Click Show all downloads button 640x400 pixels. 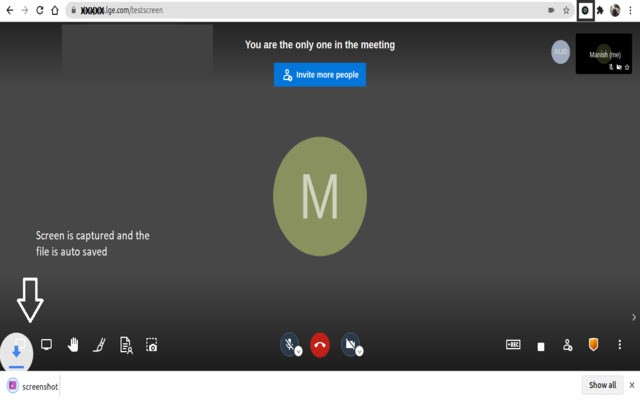[602, 385]
